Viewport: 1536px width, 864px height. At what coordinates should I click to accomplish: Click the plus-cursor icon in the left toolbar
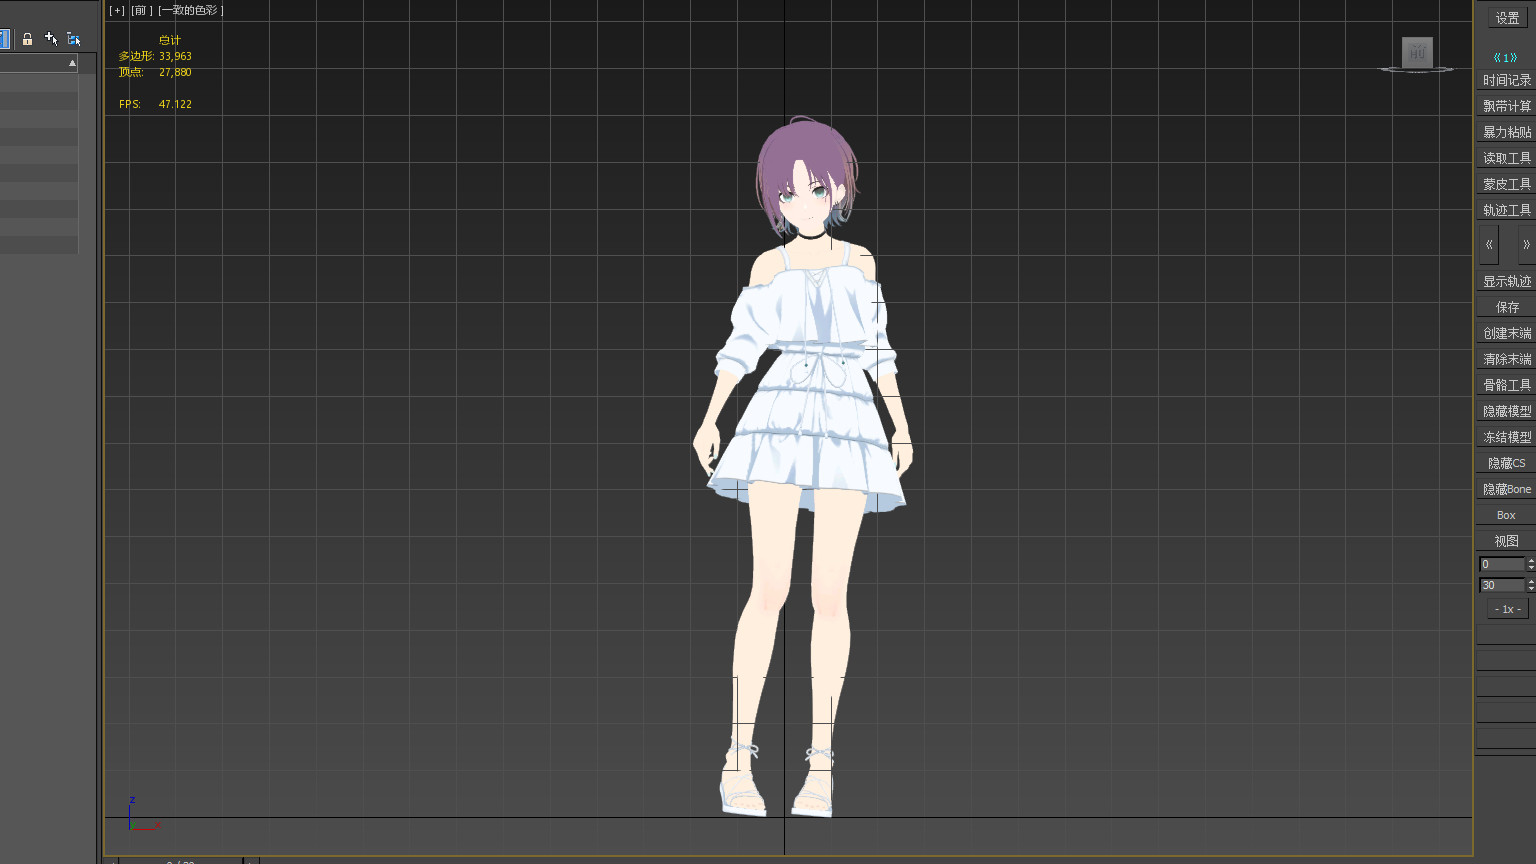point(51,39)
